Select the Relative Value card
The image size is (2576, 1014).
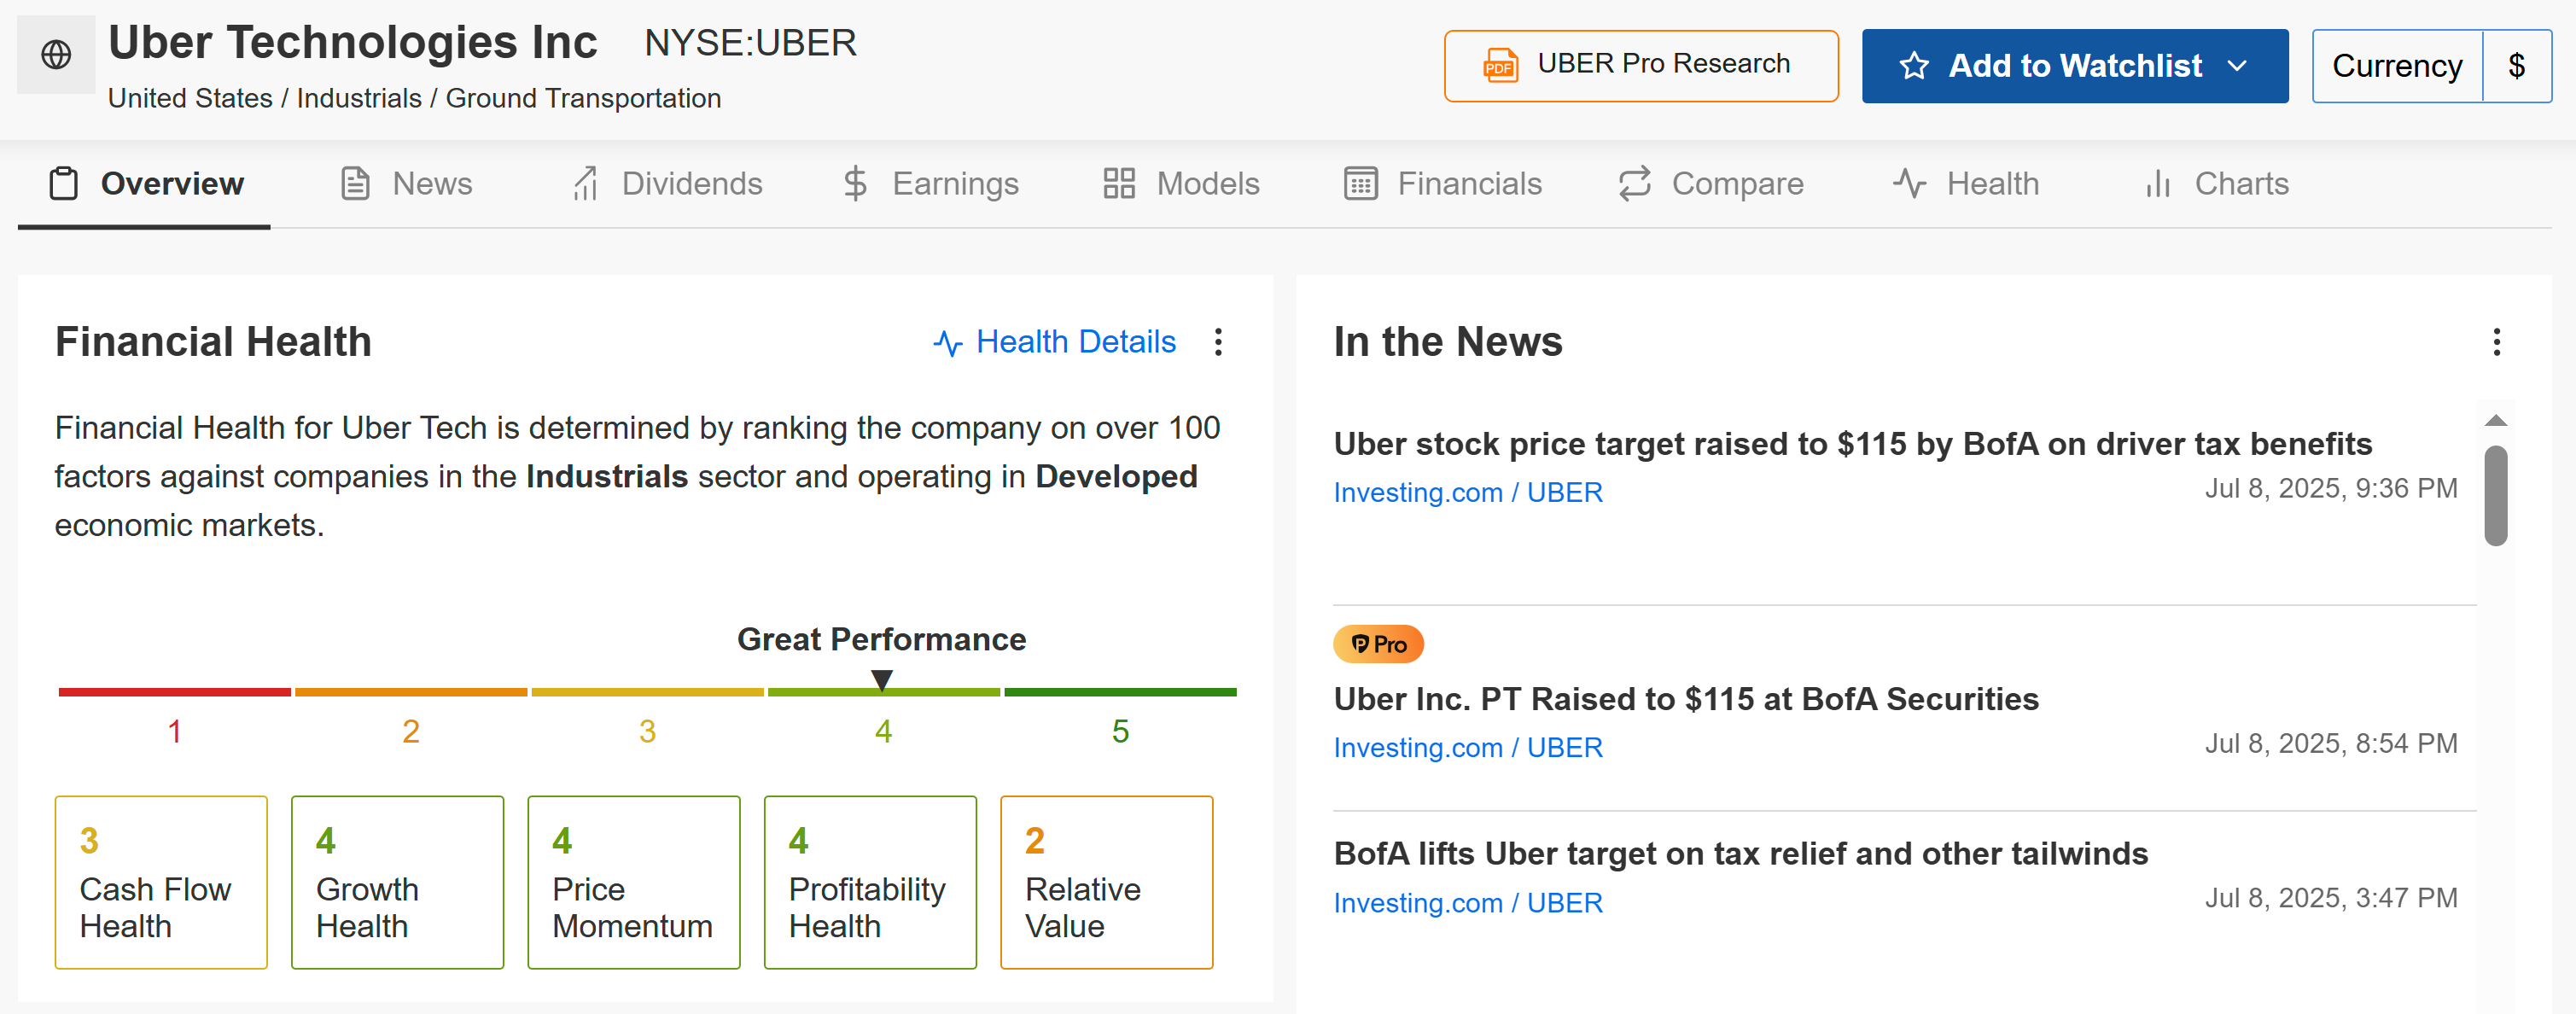1107,882
